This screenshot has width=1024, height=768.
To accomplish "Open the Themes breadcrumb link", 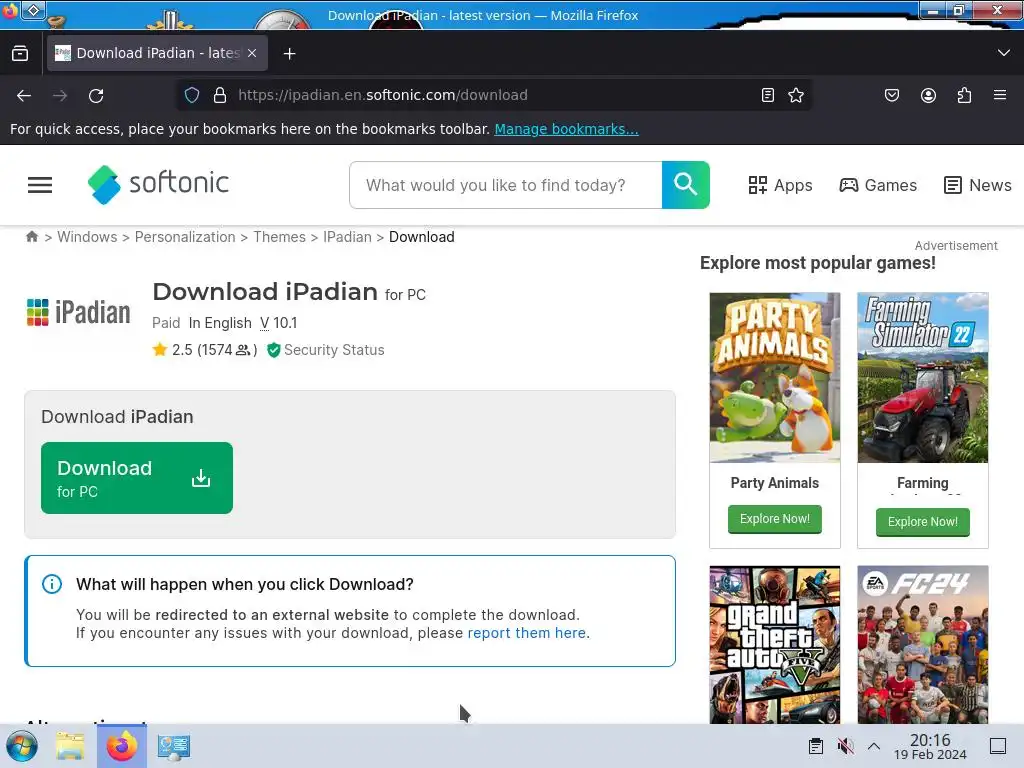I will pyautogui.click(x=279, y=236).
